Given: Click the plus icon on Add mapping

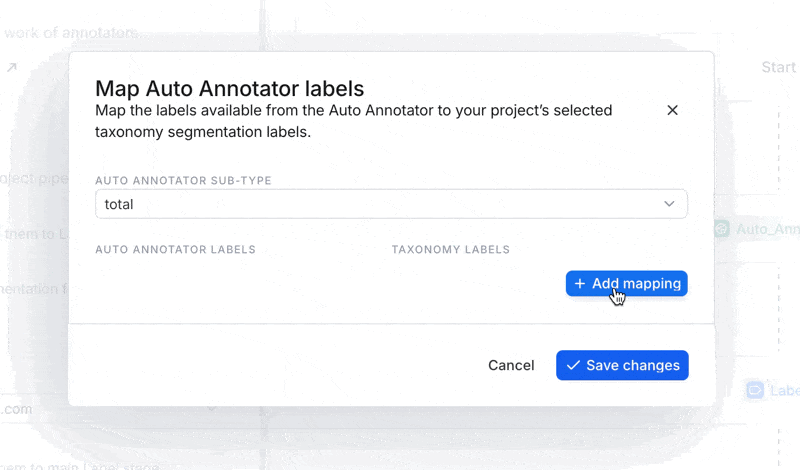Looking at the screenshot, I should coord(580,284).
